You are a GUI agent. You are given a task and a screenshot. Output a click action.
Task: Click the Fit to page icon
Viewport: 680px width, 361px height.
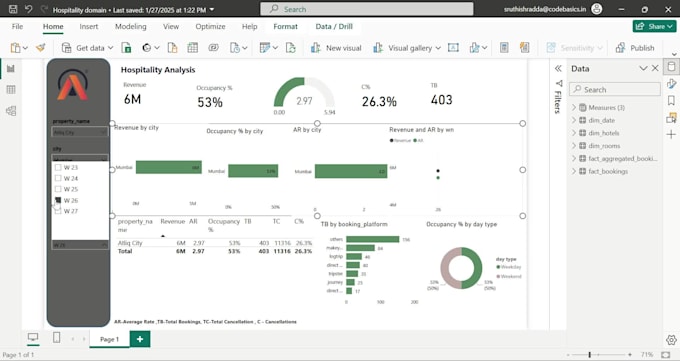pos(666,355)
